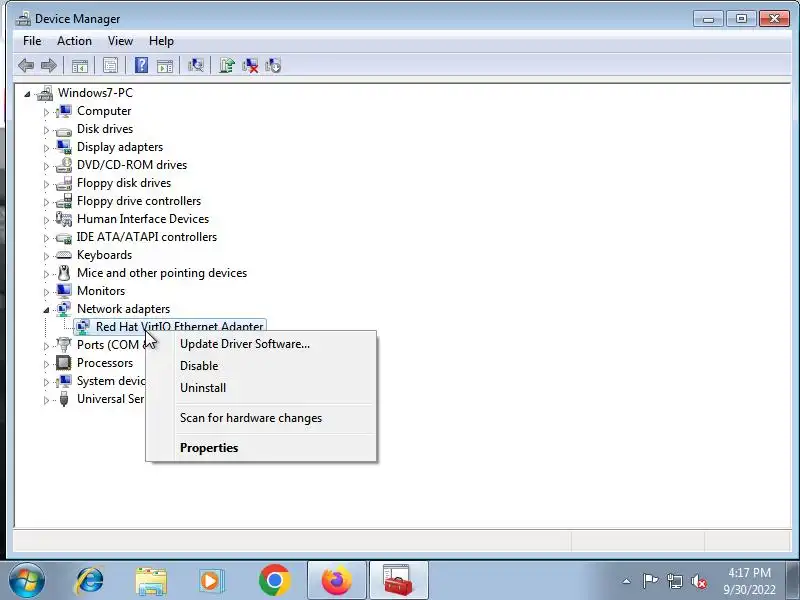This screenshot has width=800, height=600.
Task: Expand the Computer category arrow
Action: coord(46,112)
